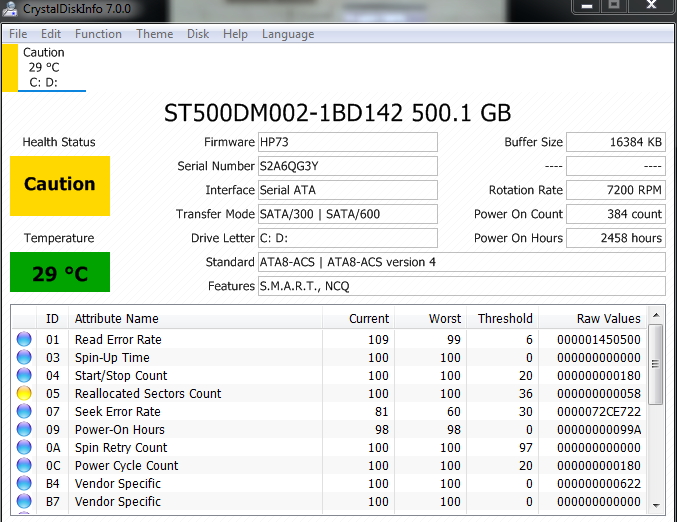677x522 pixels.
Task: Click status orb for B7 Vendor Specific
Action: pyautogui.click(x=24, y=501)
